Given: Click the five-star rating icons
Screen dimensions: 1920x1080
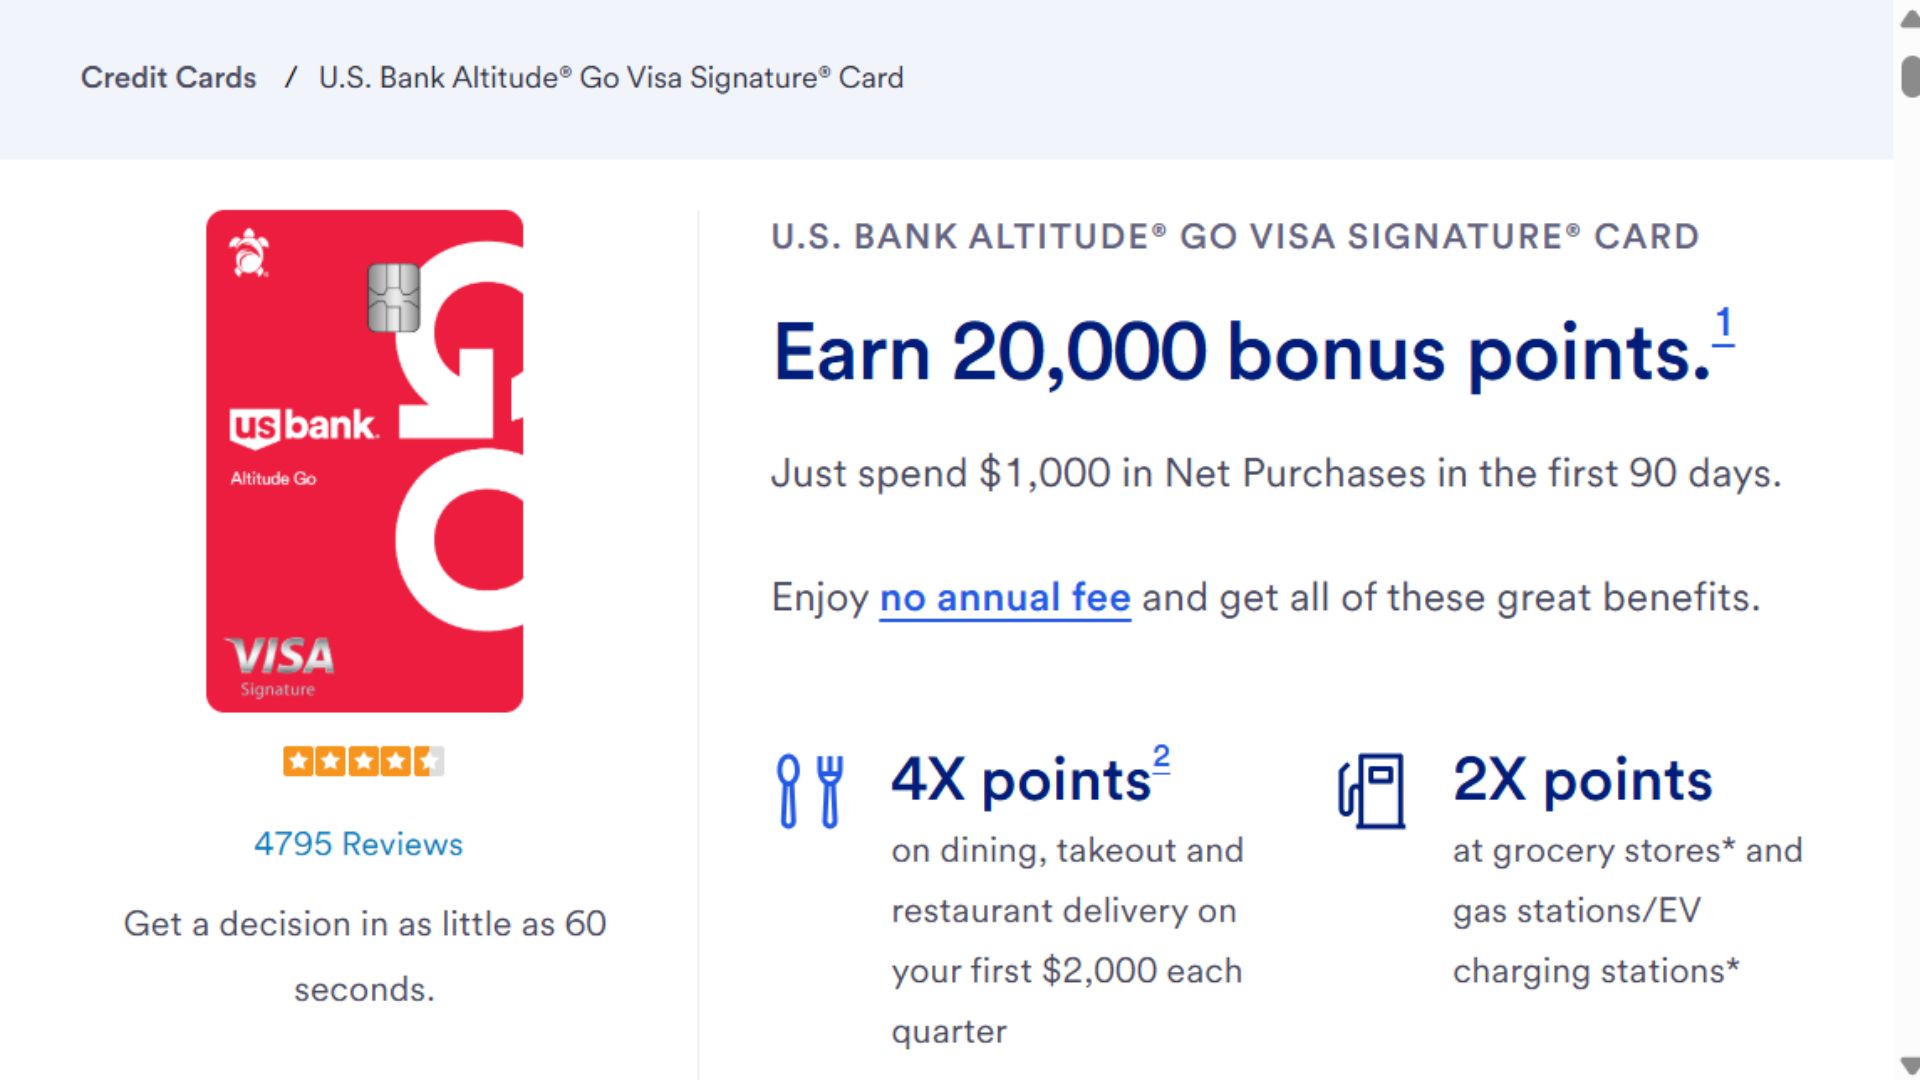Looking at the screenshot, I should (364, 762).
